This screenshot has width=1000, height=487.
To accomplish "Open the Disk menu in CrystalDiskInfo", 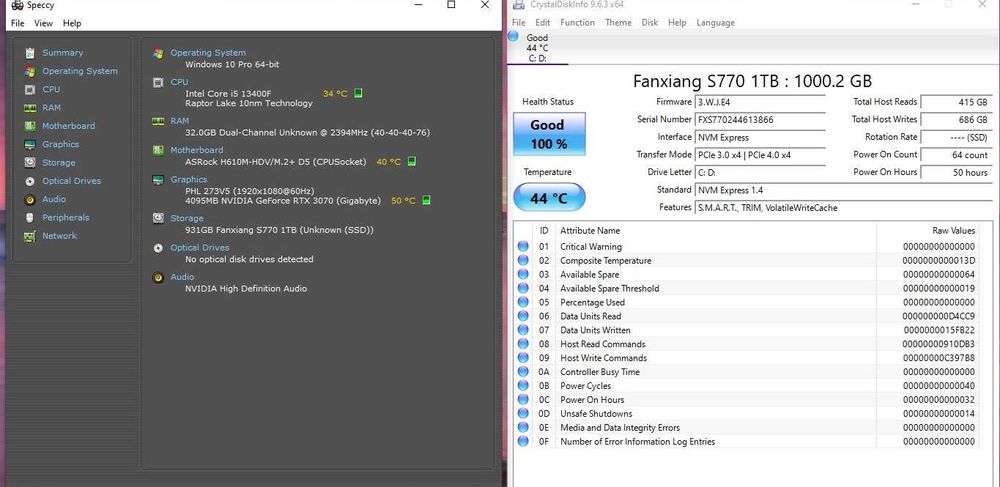I will [650, 22].
